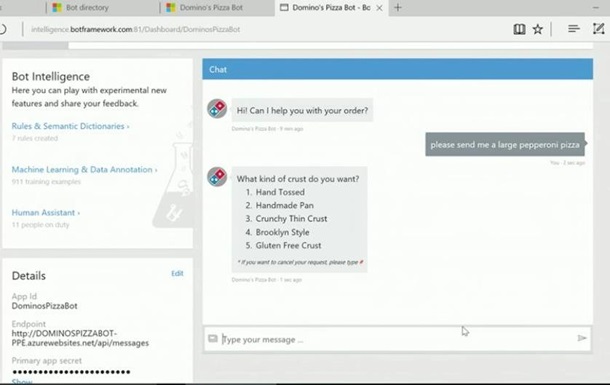Select the 'Hand Tossed' crust option text
Screen dimensions: 610x385
(280, 192)
